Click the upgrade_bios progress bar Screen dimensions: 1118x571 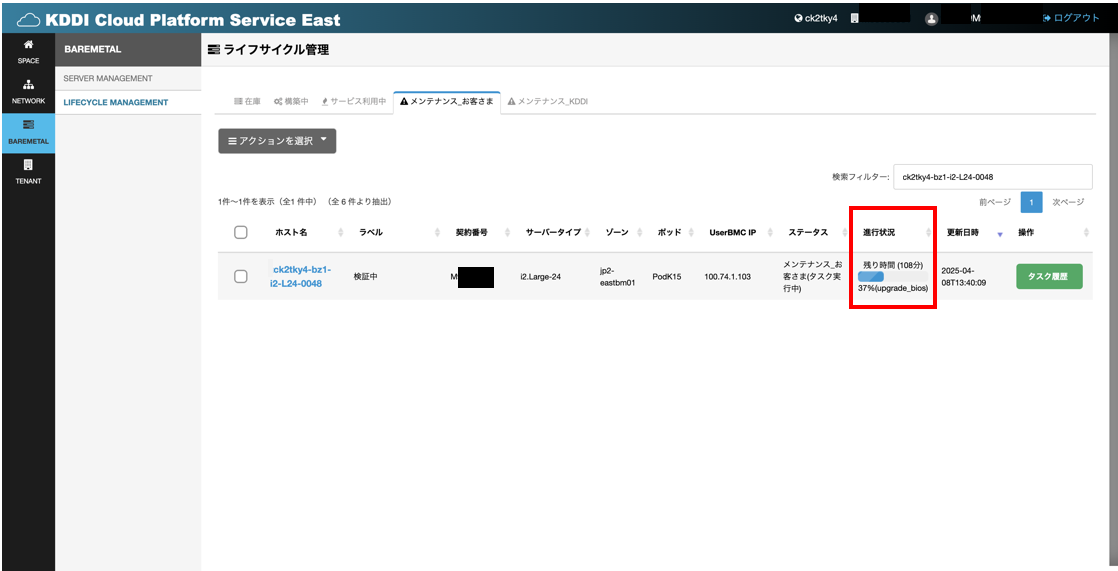[x=893, y=277]
